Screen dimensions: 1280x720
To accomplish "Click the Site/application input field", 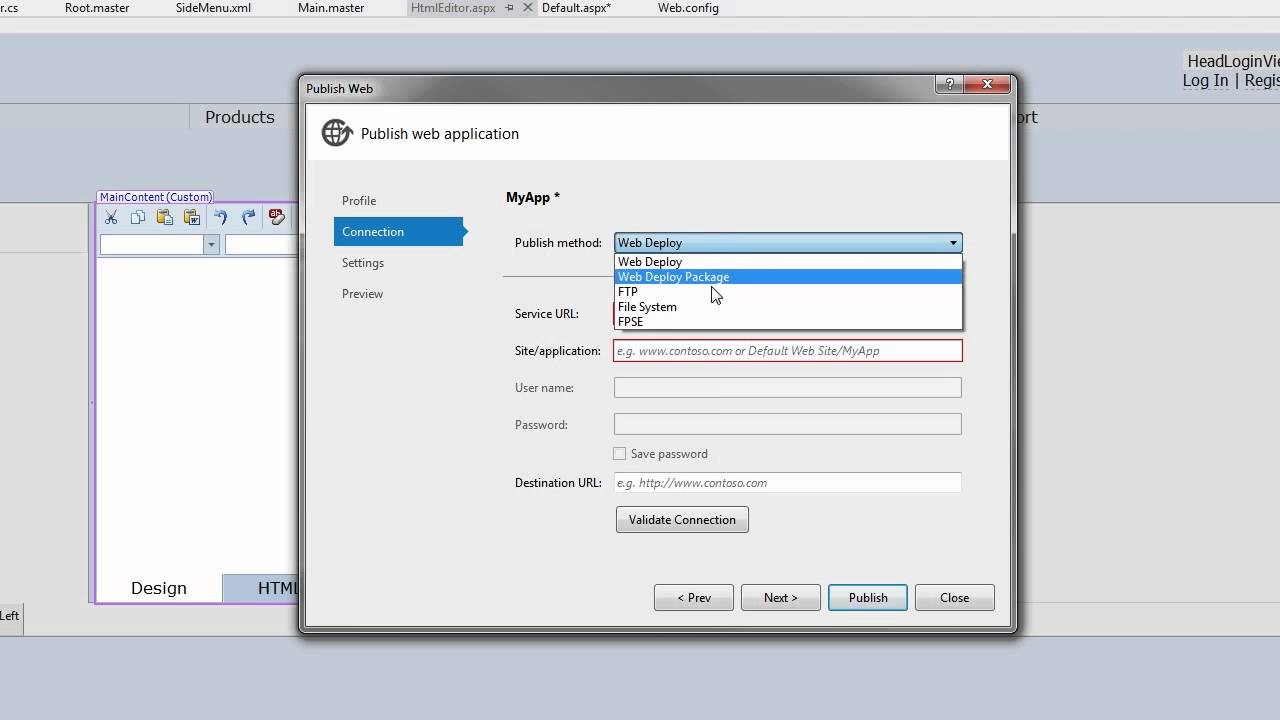I will point(788,351).
